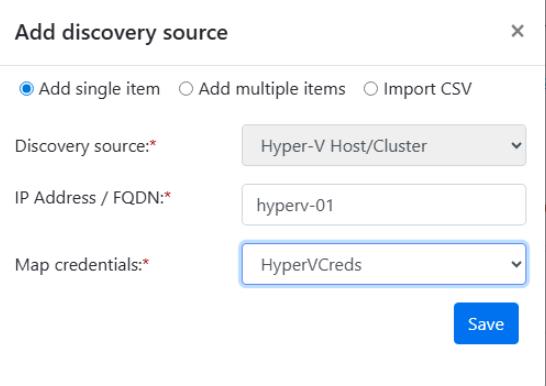Image resolution: width=546 pixels, height=386 pixels.
Task: Save the discovery source
Action: (486, 323)
